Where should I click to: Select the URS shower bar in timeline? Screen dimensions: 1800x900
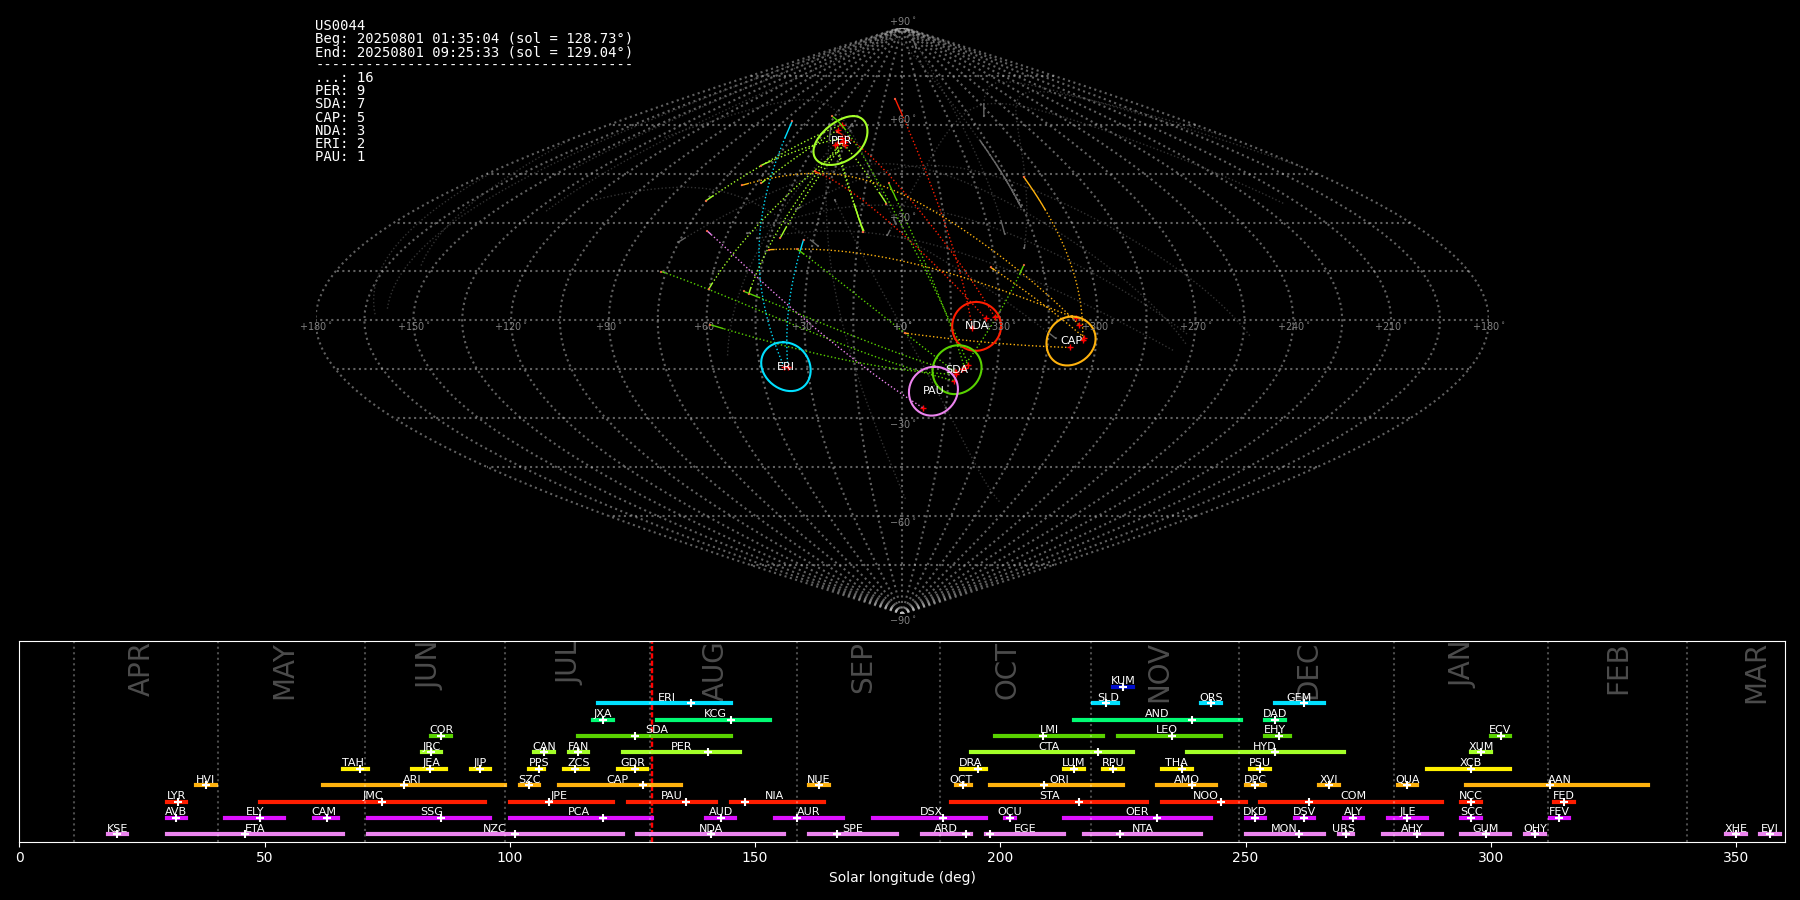1344,834
